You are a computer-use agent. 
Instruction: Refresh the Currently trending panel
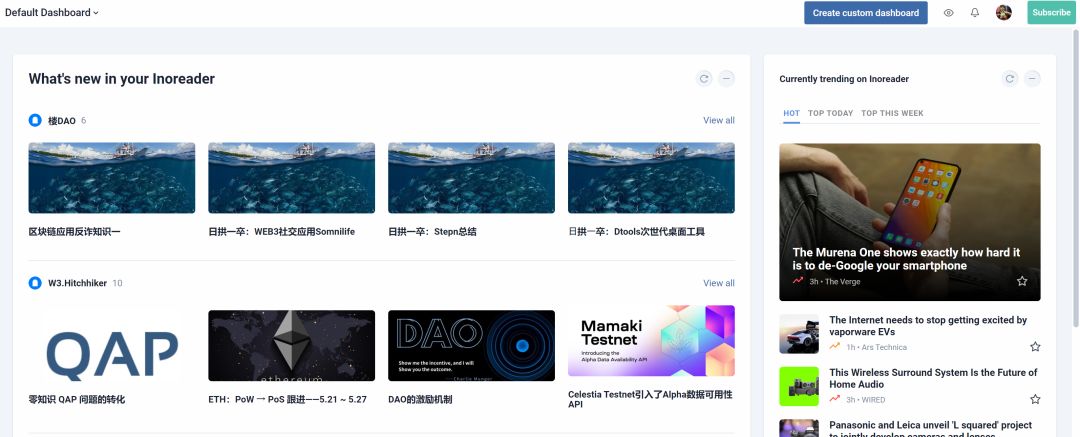click(x=1010, y=79)
